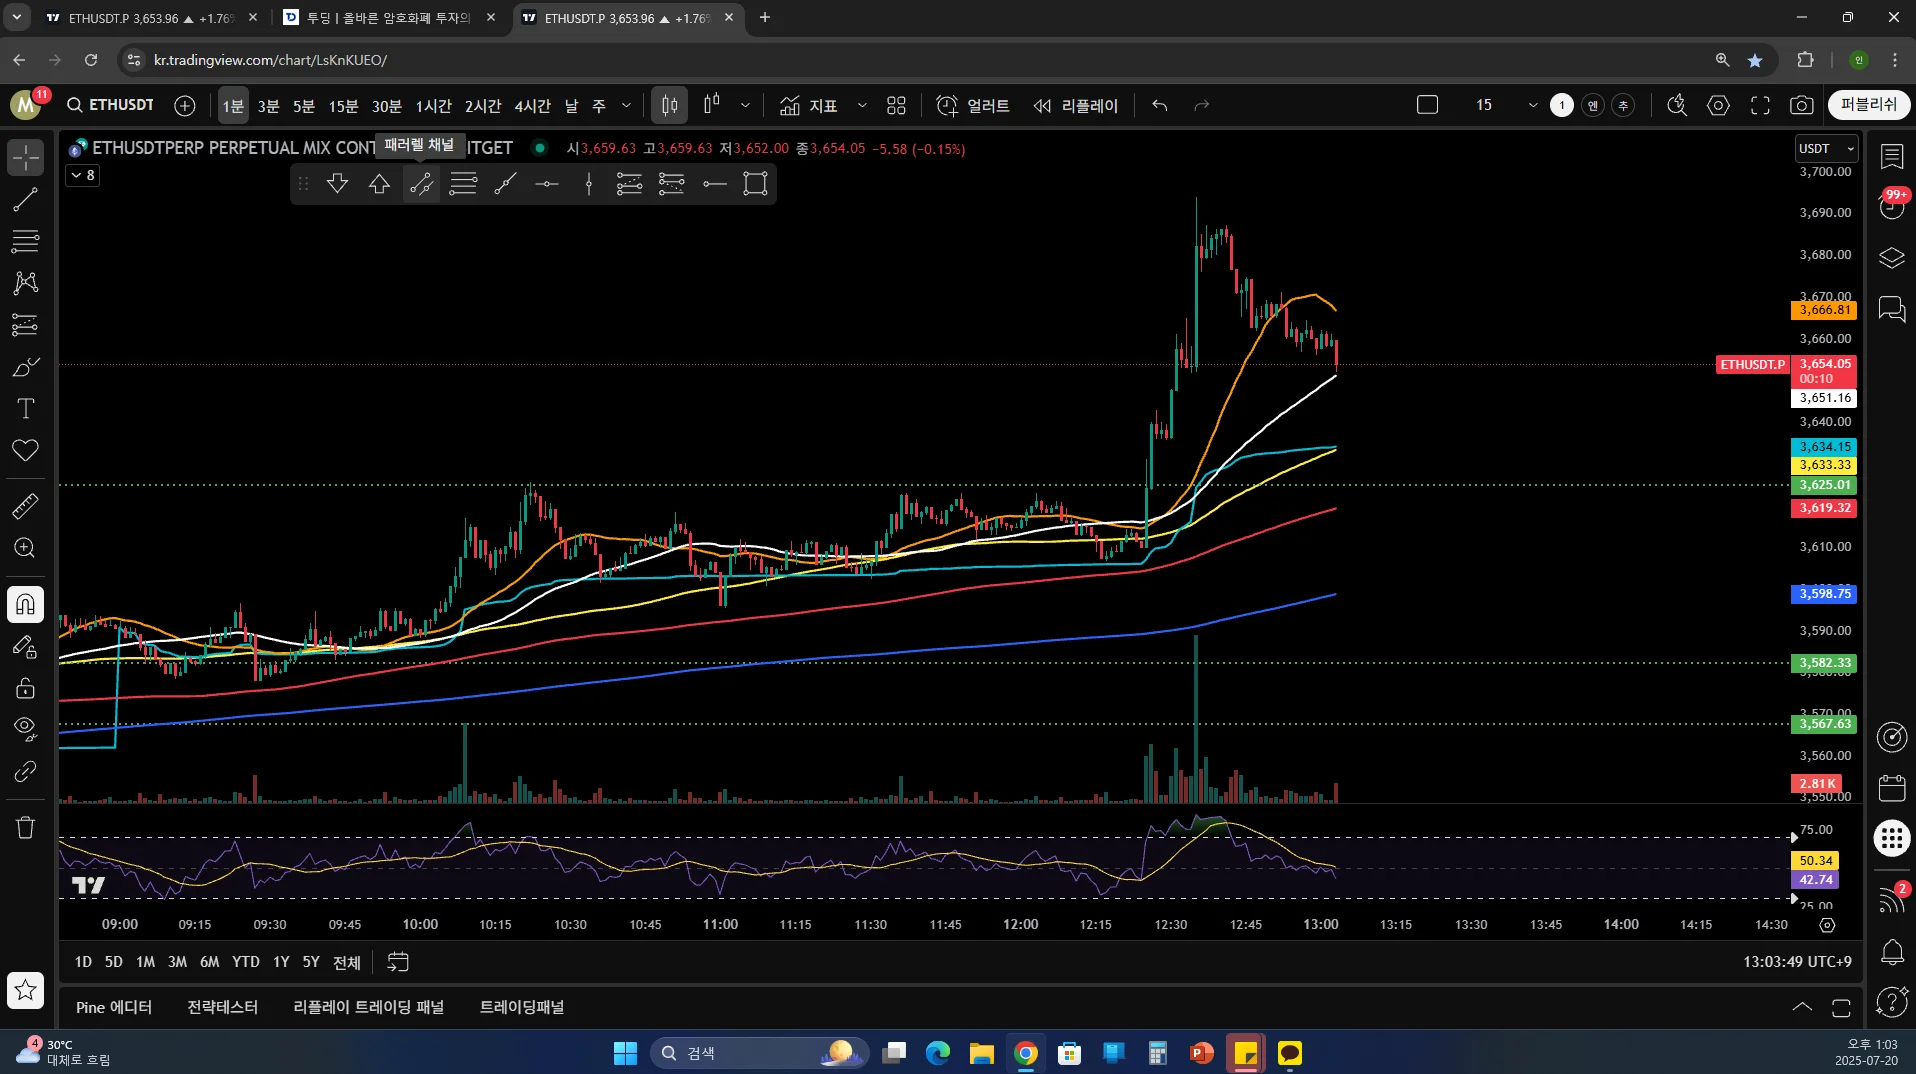The width and height of the screenshot is (1916, 1074).
Task: Open the Windows taskbar search box
Action: (x=760, y=1053)
